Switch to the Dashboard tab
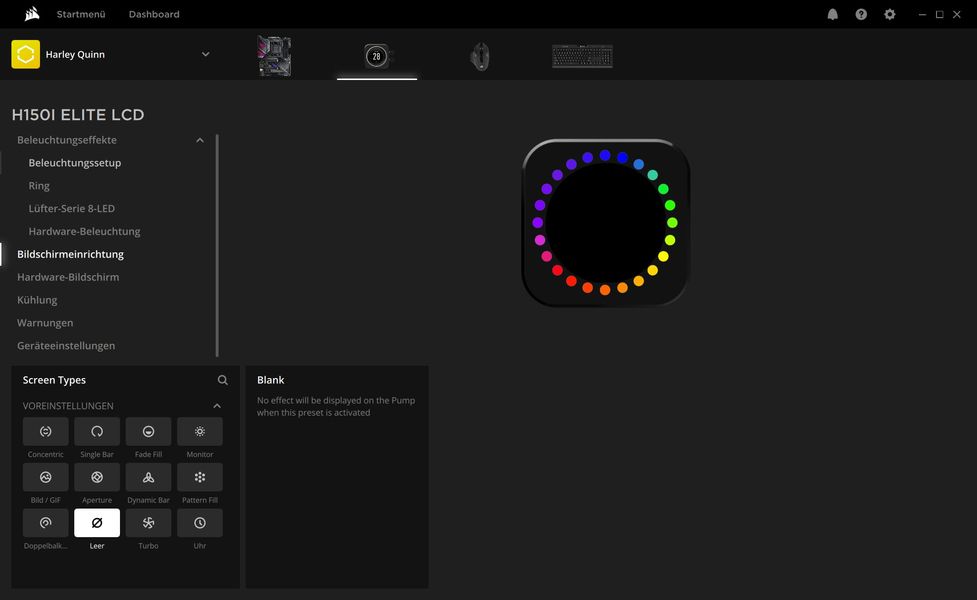Screen dimensions: 977x600 [154, 14]
